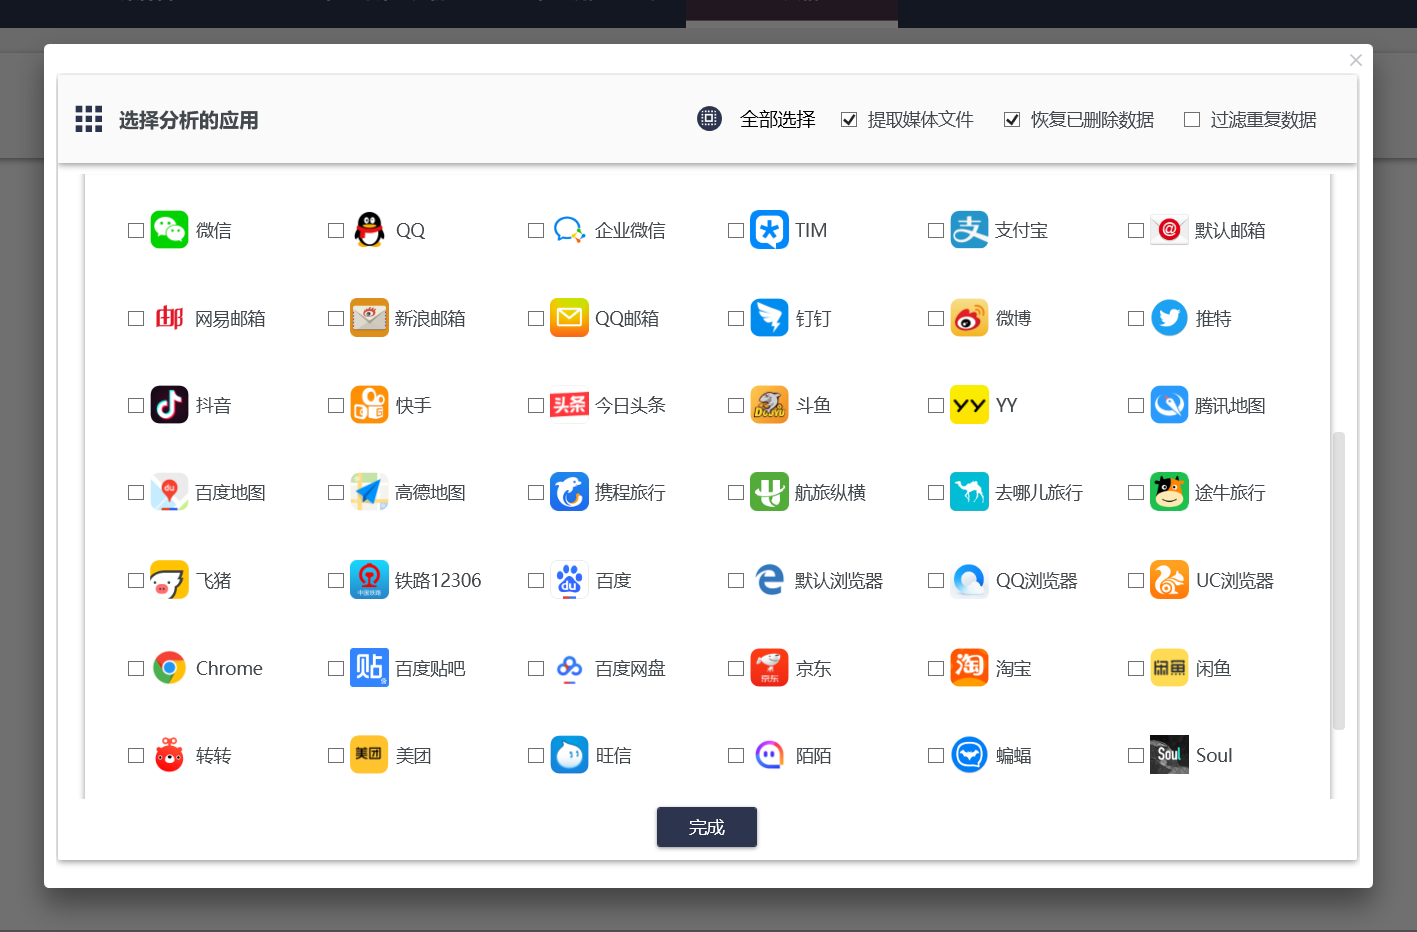Click the 企业微信 app icon

tap(569, 230)
